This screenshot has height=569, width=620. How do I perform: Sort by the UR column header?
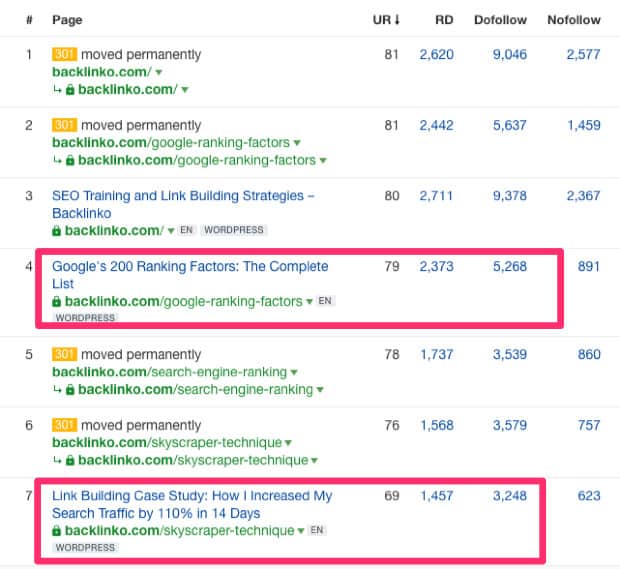click(386, 20)
